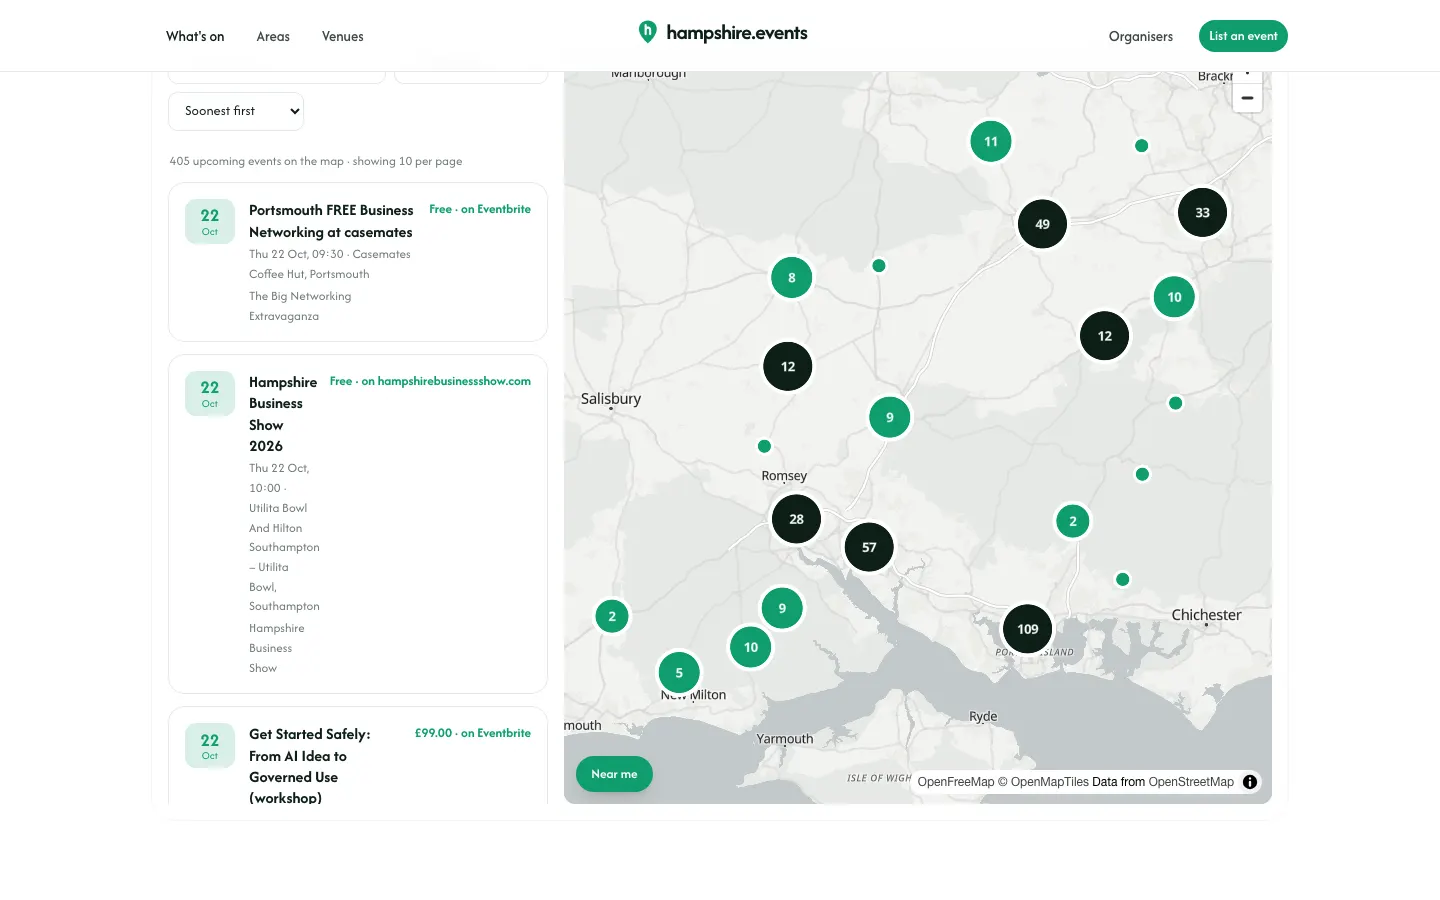Click the List an event button
Screen dimensions: 1440x900
pos(1243,36)
